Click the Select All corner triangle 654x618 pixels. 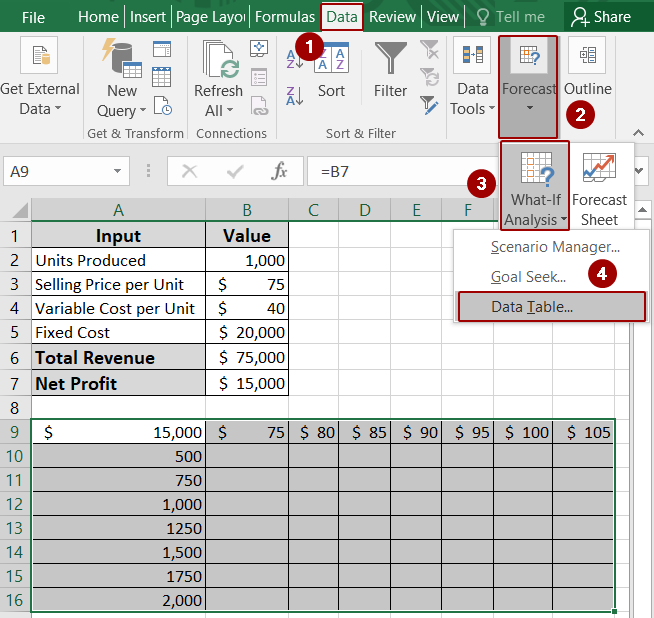(x=20, y=210)
